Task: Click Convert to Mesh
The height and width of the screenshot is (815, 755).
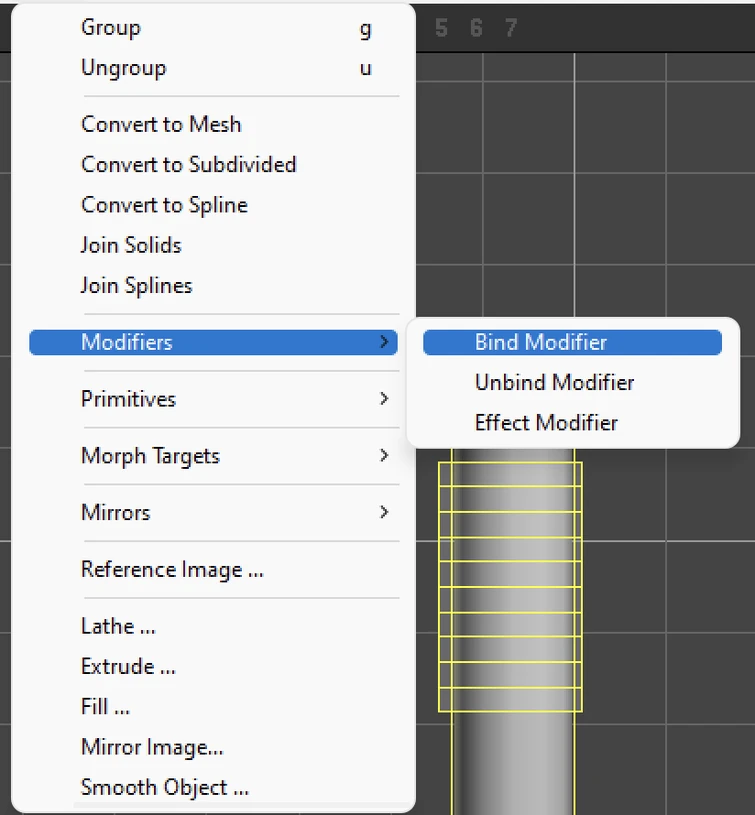Action: (x=161, y=125)
